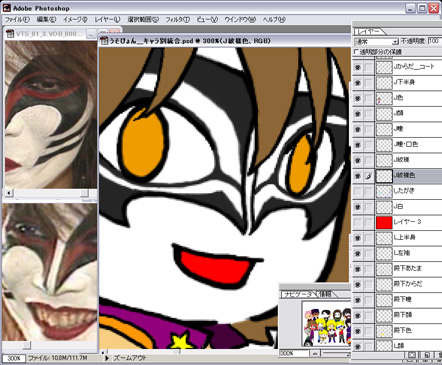
Task: Select the 殿下瞳 layer by name
Action: pos(402,300)
